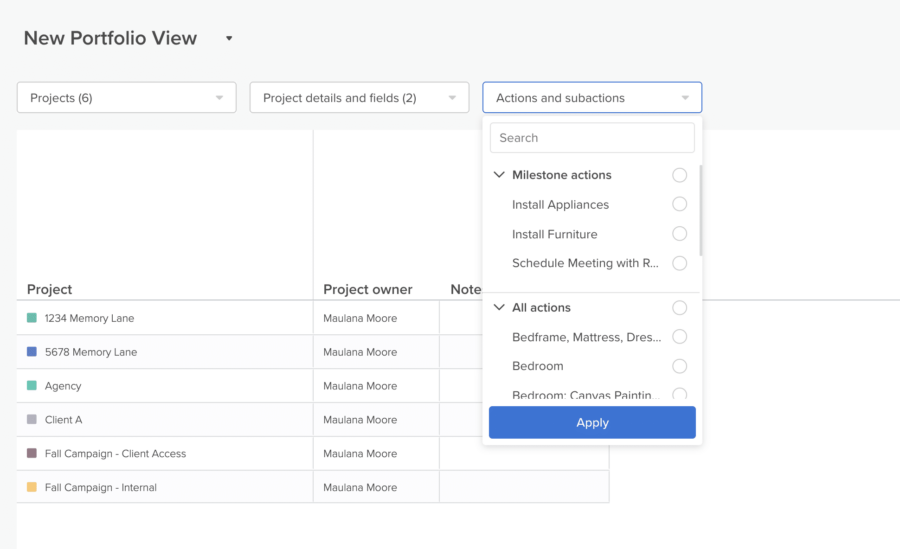Click the dropdown list scrollbar

701,210
